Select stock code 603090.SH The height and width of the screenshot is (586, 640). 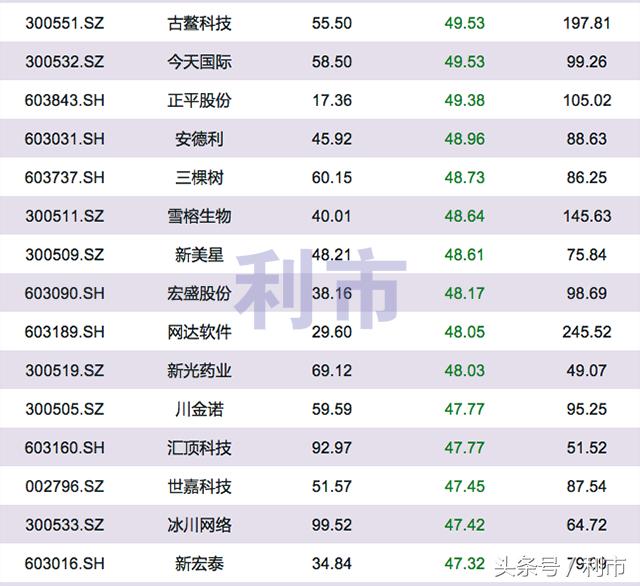[x=64, y=293]
